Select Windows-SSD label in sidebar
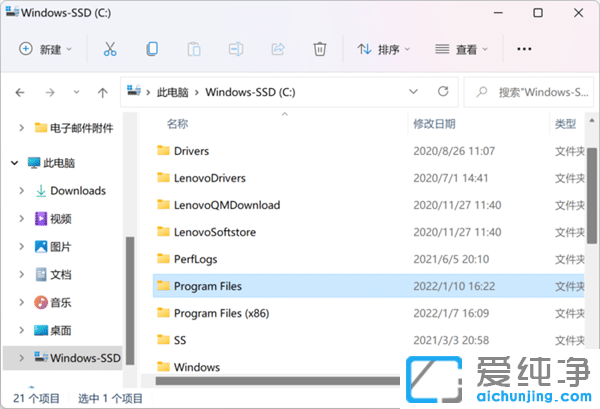Image resolution: width=600 pixels, height=409 pixels. [85, 358]
